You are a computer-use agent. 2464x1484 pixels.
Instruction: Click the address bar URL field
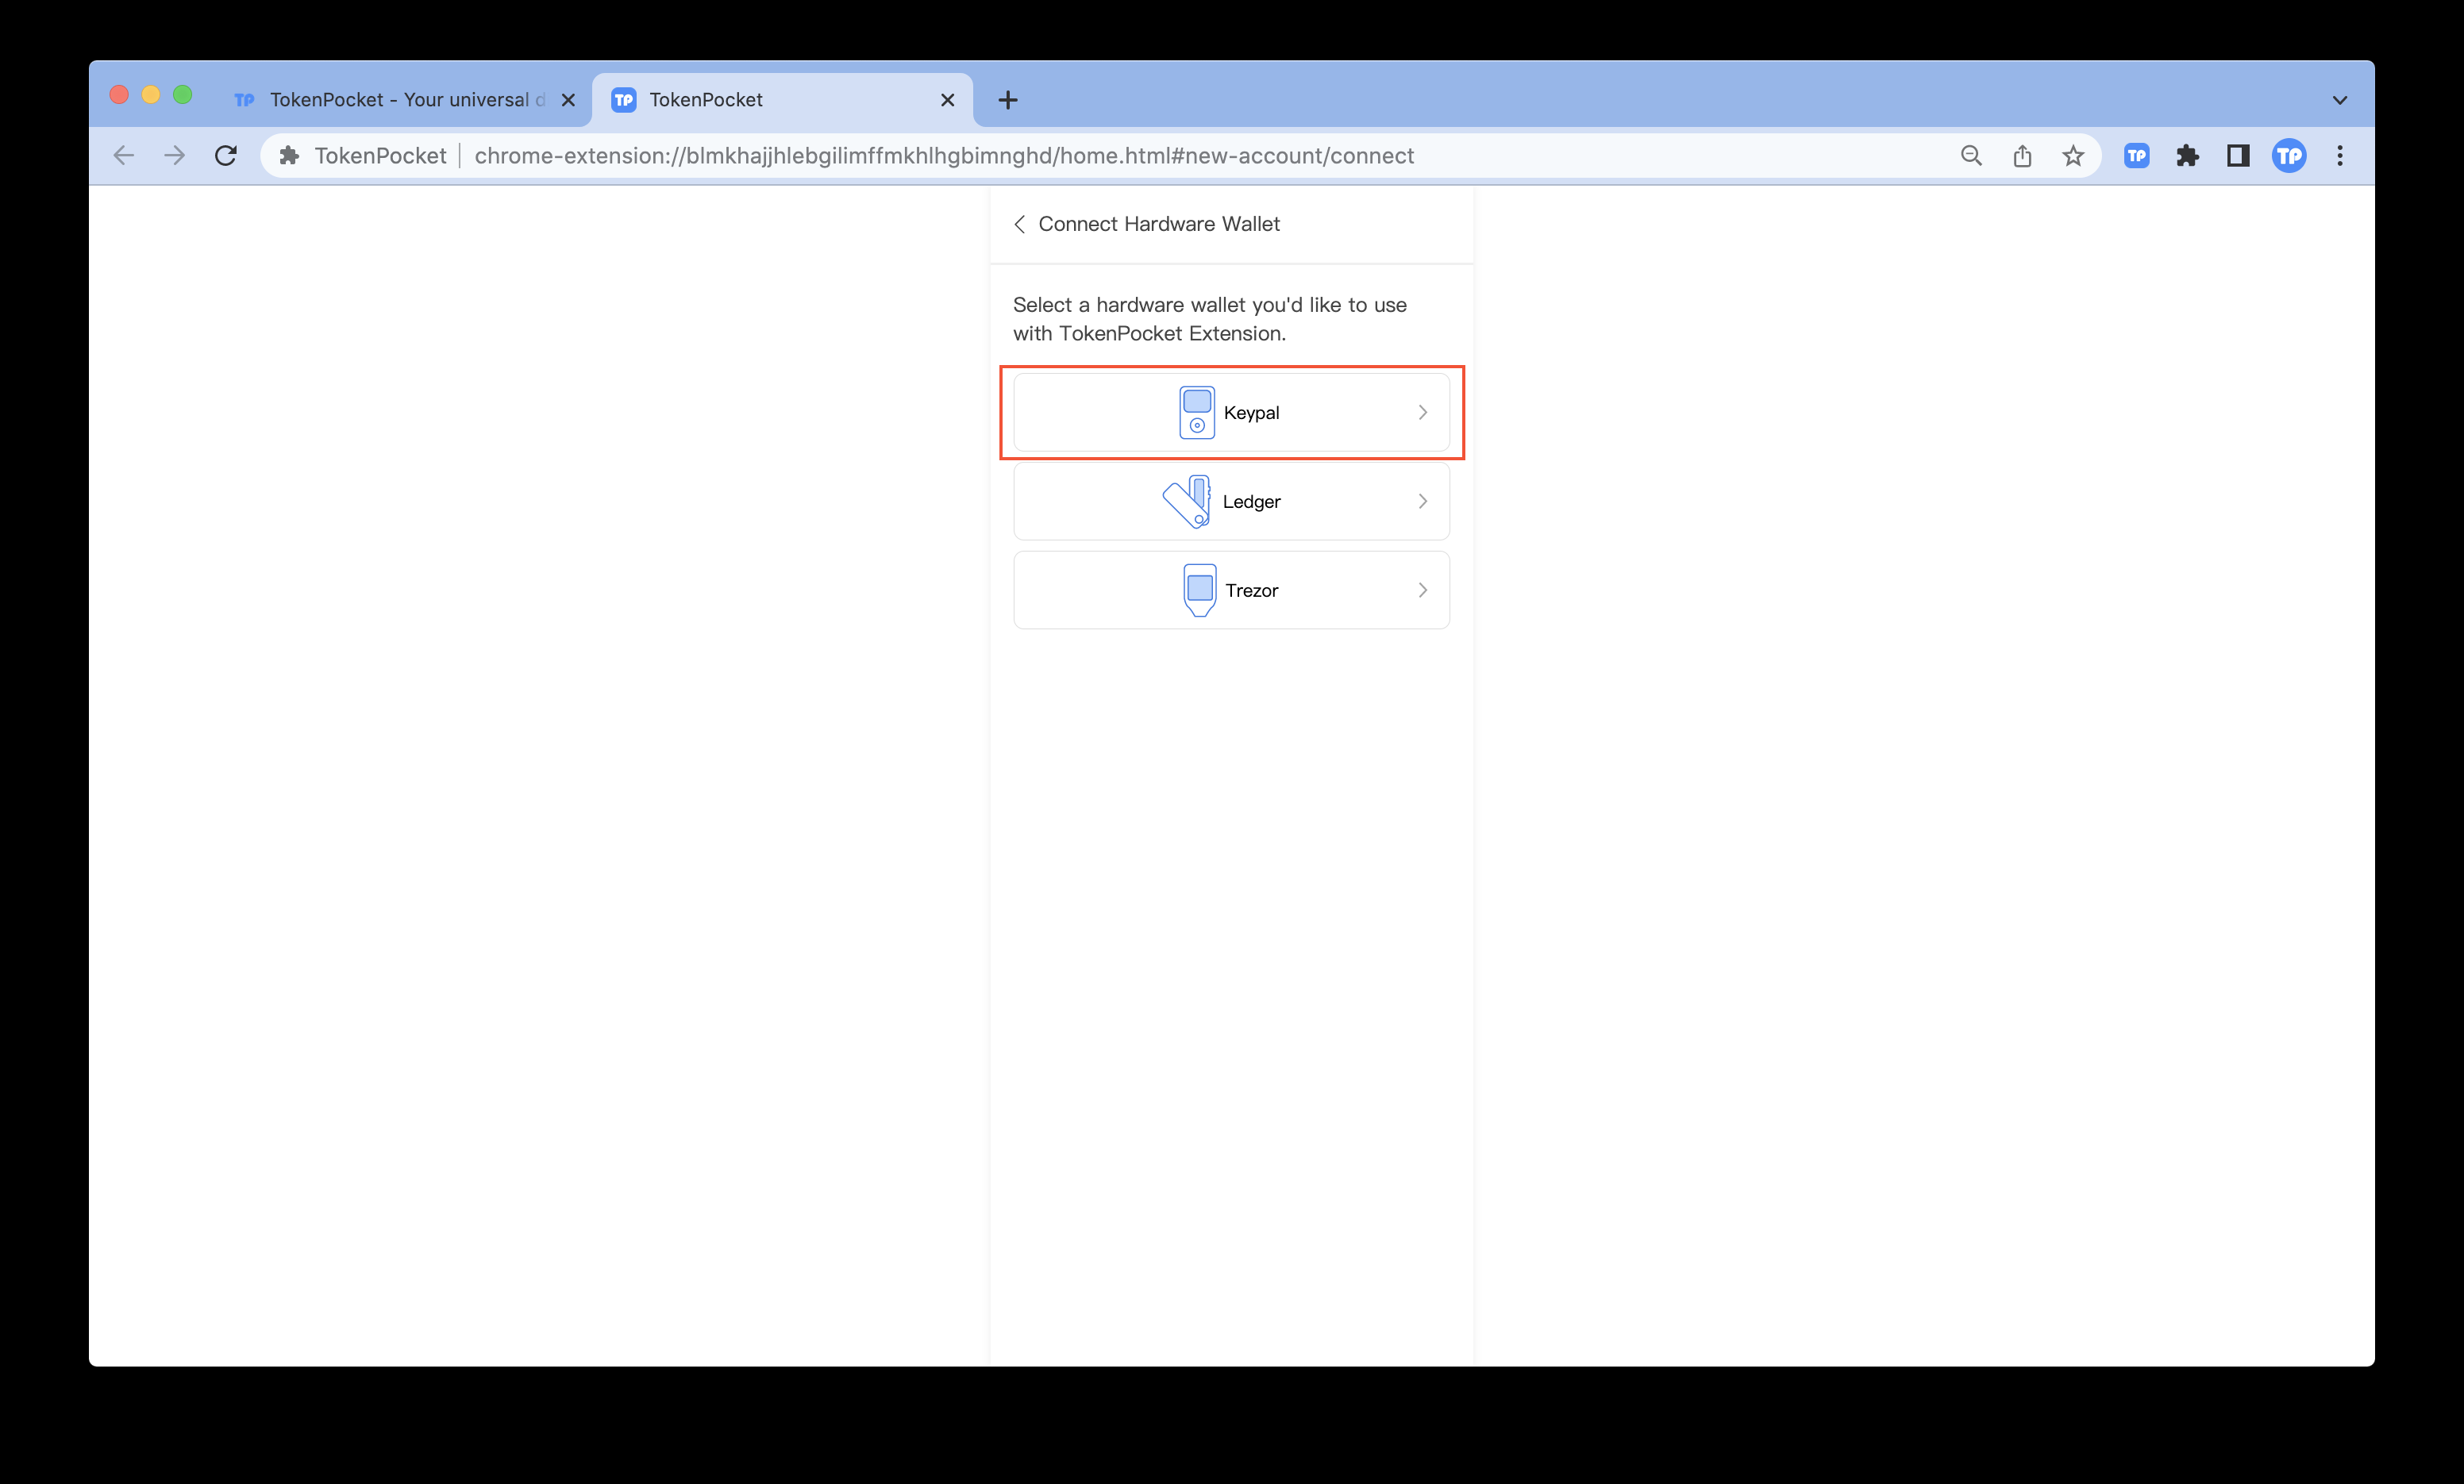(944, 156)
